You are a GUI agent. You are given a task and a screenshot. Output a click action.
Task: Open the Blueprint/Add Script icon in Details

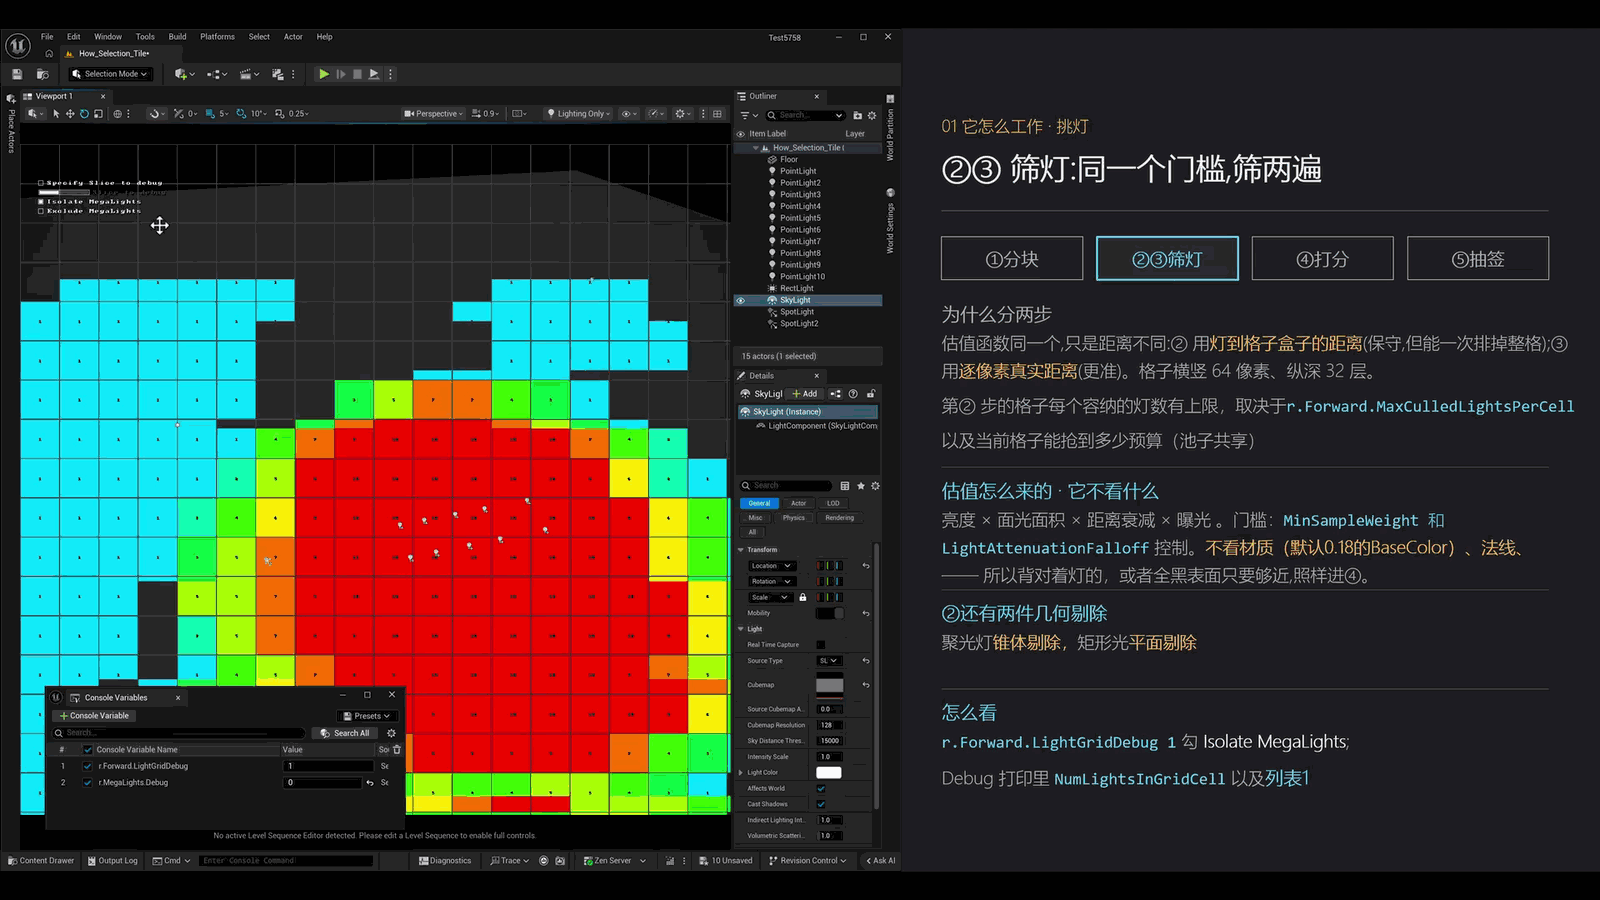click(836, 394)
